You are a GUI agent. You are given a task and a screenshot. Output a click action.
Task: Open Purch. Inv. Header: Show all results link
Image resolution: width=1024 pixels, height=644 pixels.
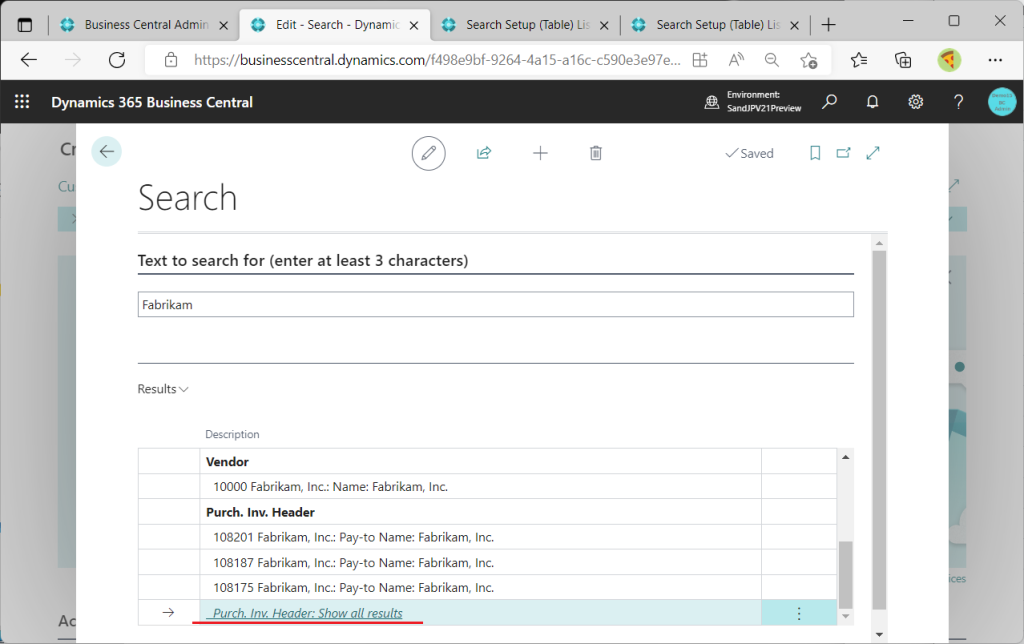[x=308, y=613]
